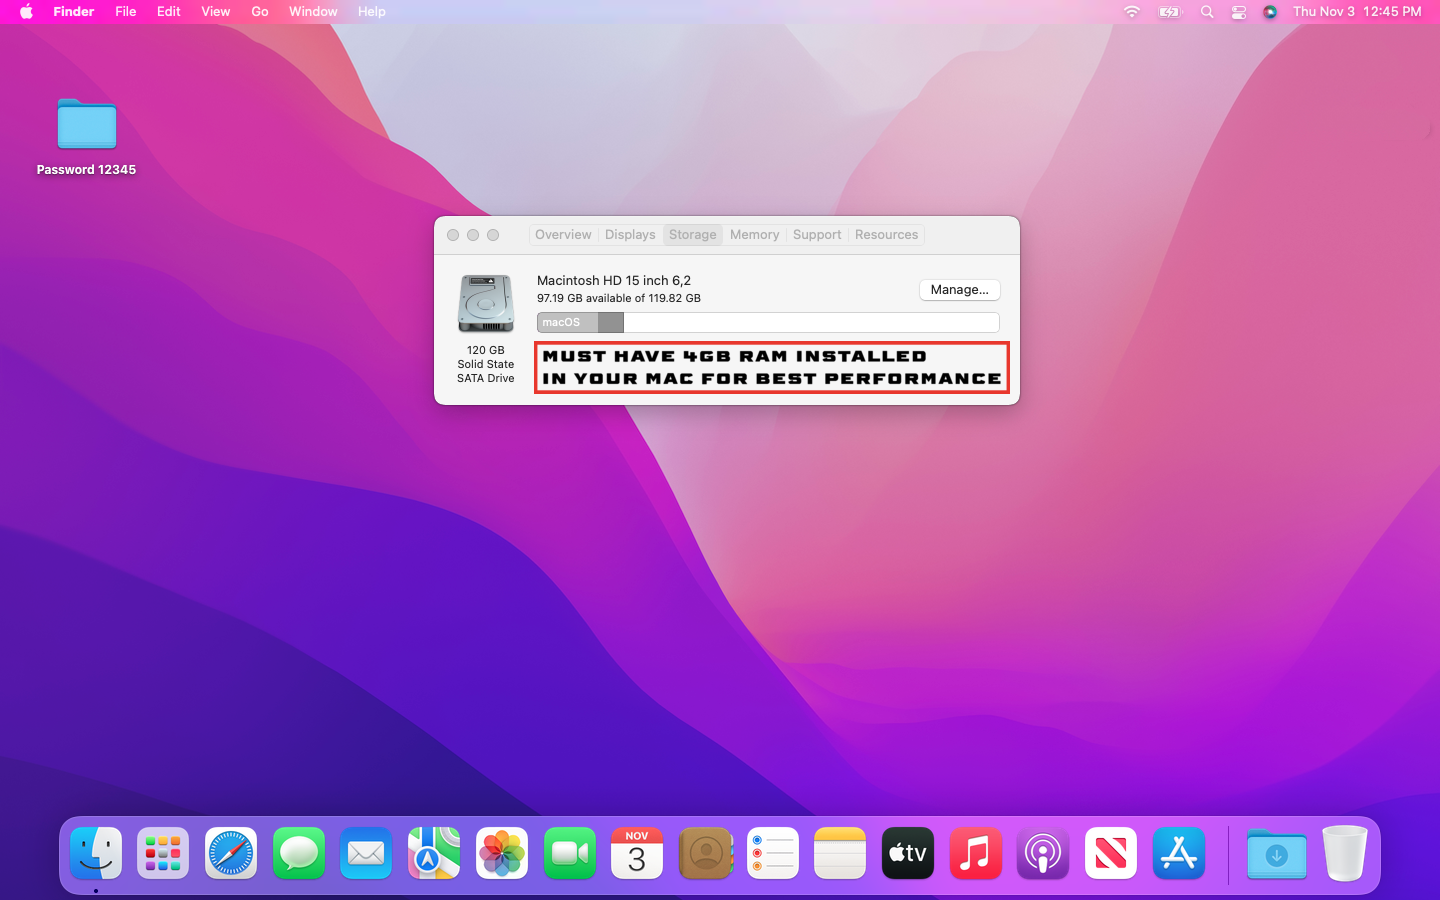Open the Apple menu
The height and width of the screenshot is (900, 1440).
coord(26,12)
